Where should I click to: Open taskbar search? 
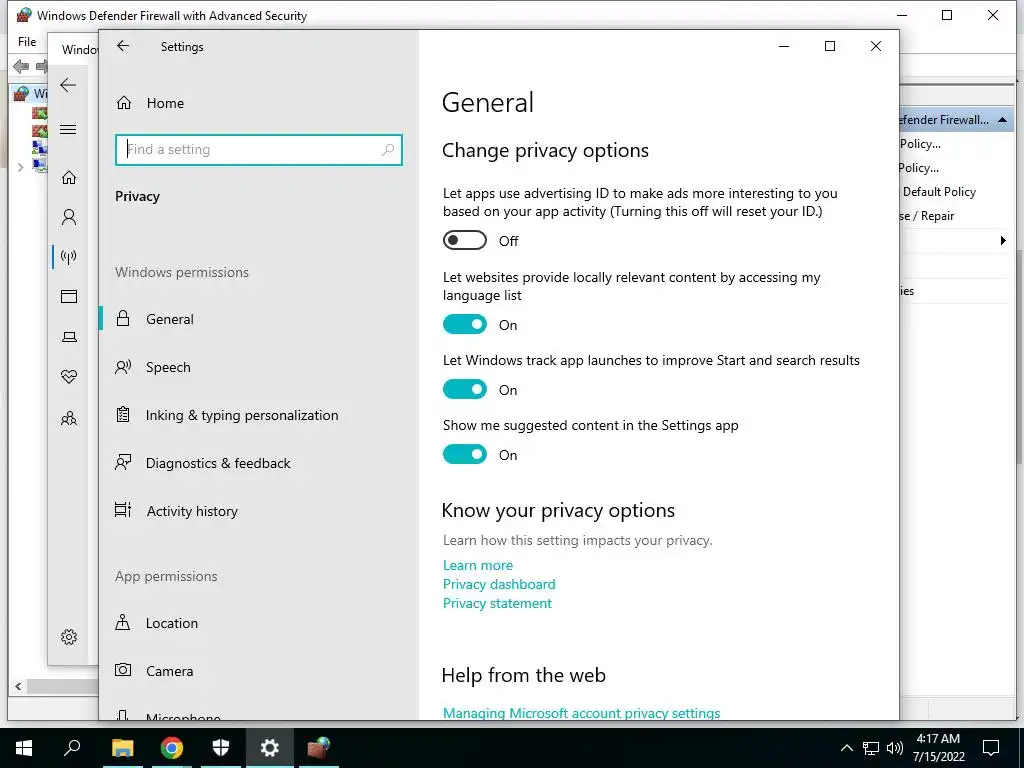[x=72, y=748]
